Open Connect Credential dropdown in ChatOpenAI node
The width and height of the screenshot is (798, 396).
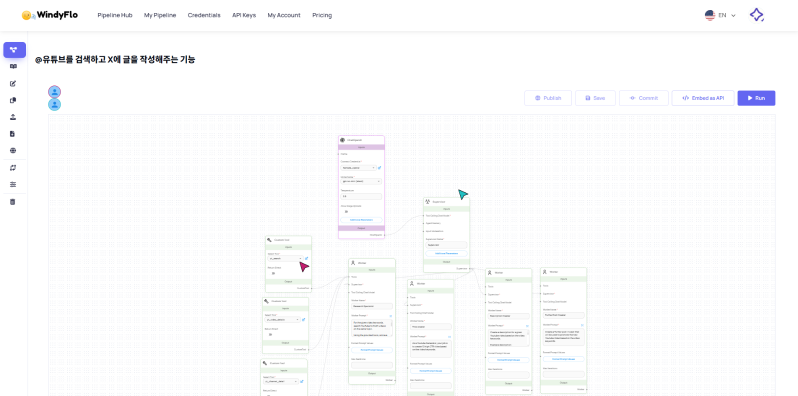coord(359,167)
